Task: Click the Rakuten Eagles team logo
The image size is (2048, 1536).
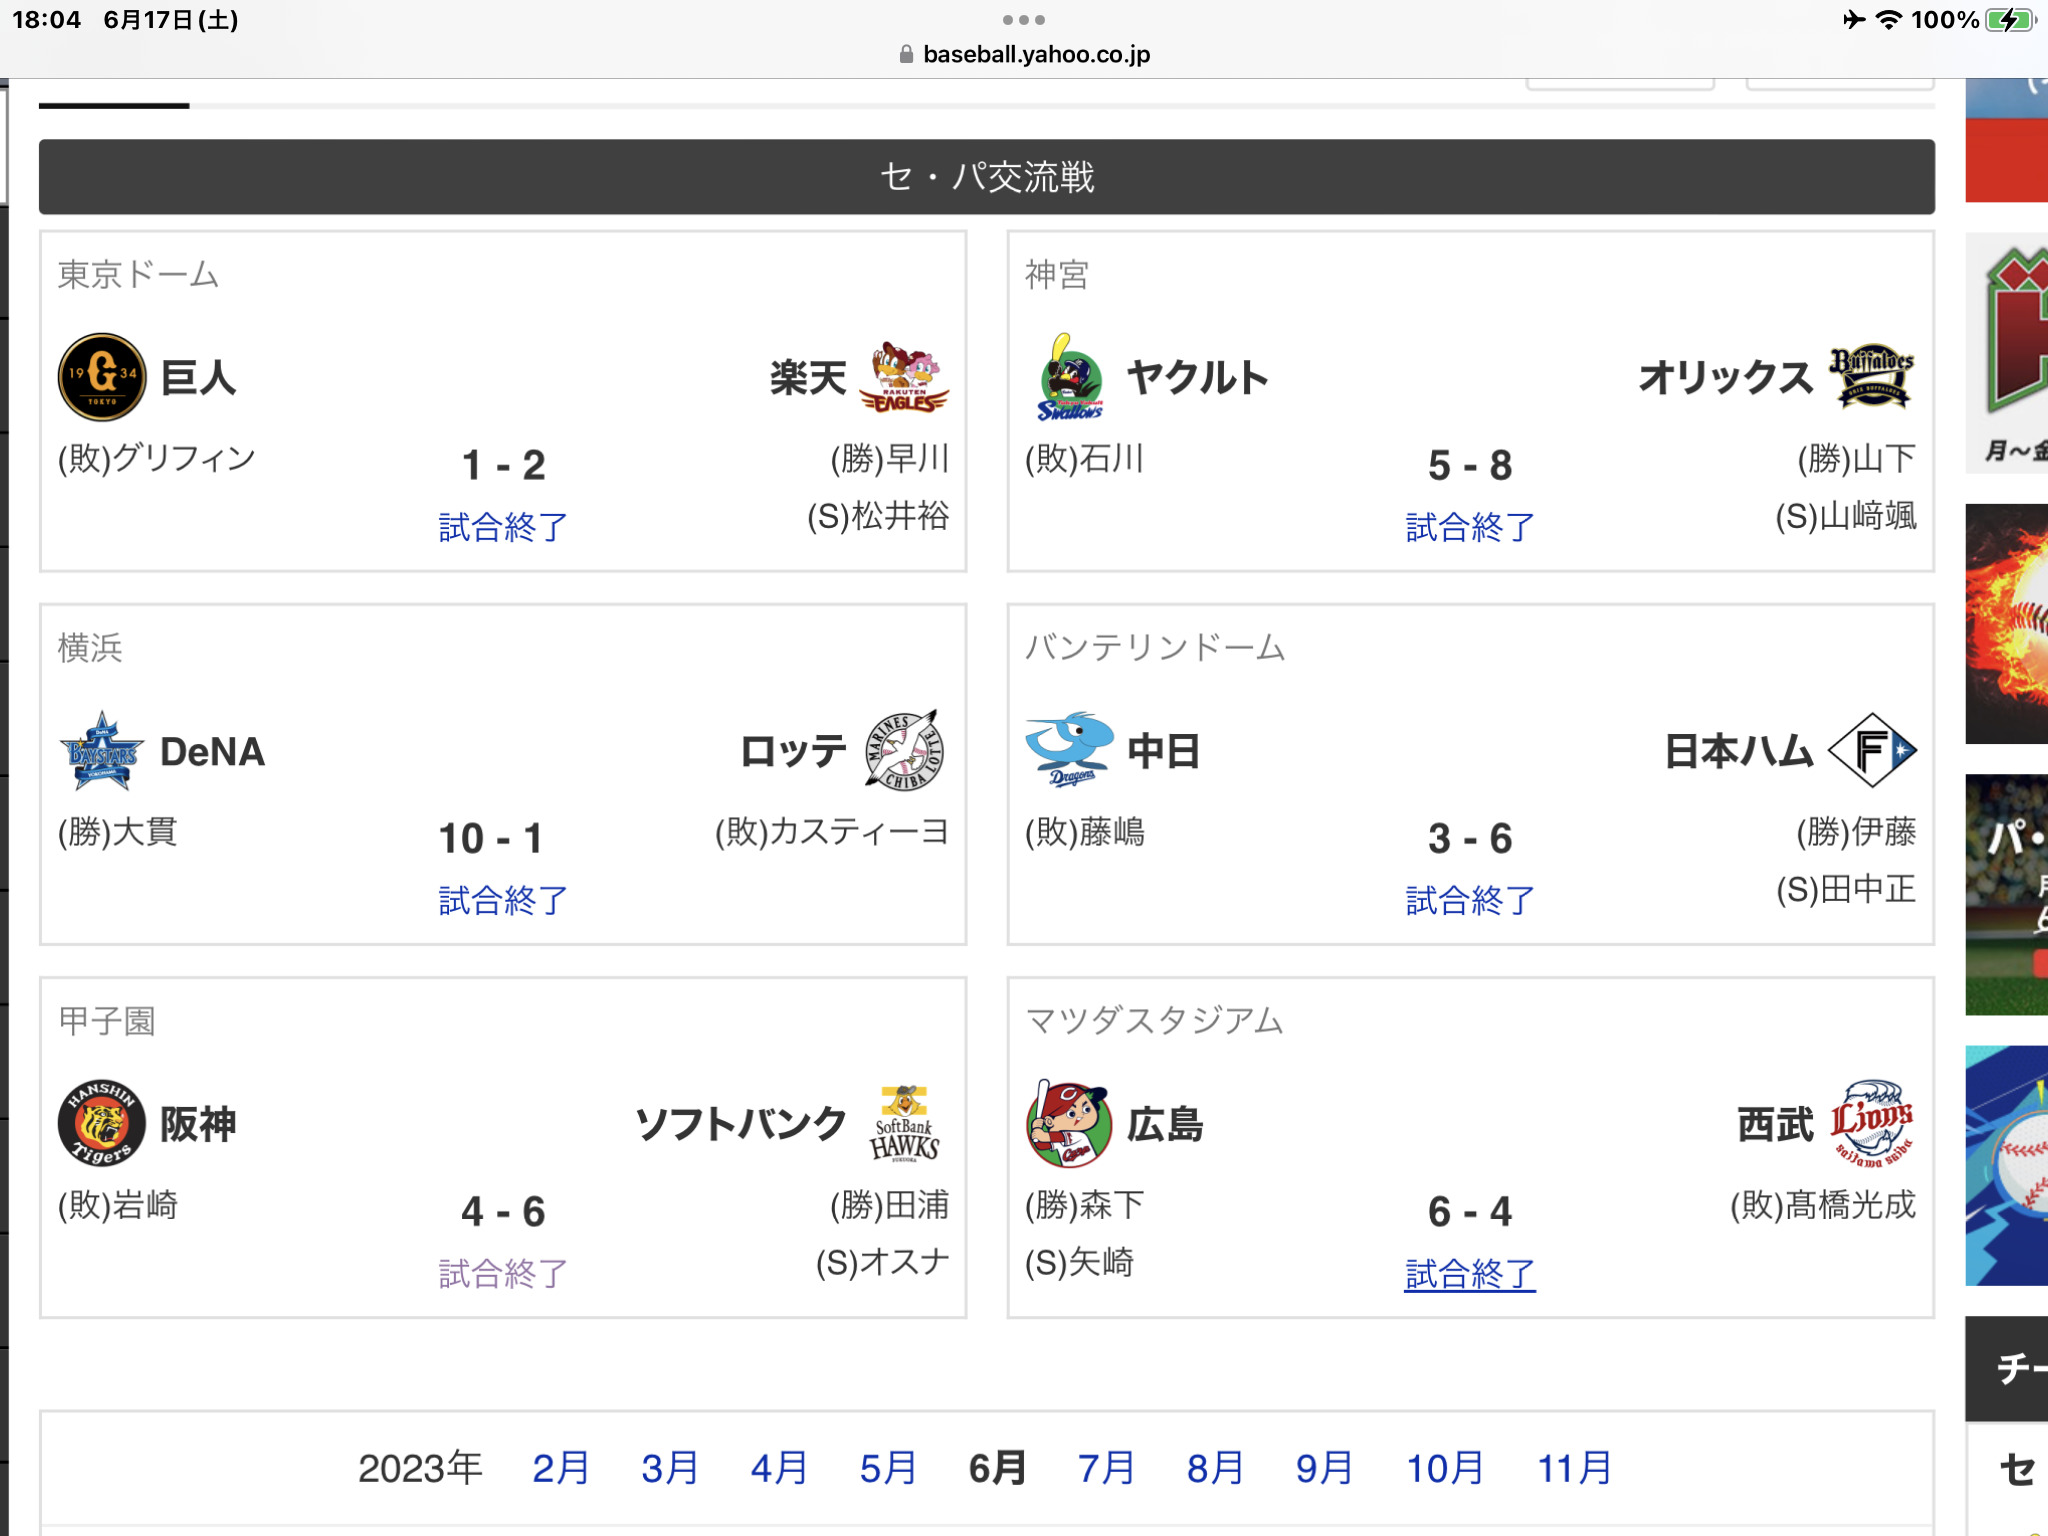Action: tap(904, 377)
